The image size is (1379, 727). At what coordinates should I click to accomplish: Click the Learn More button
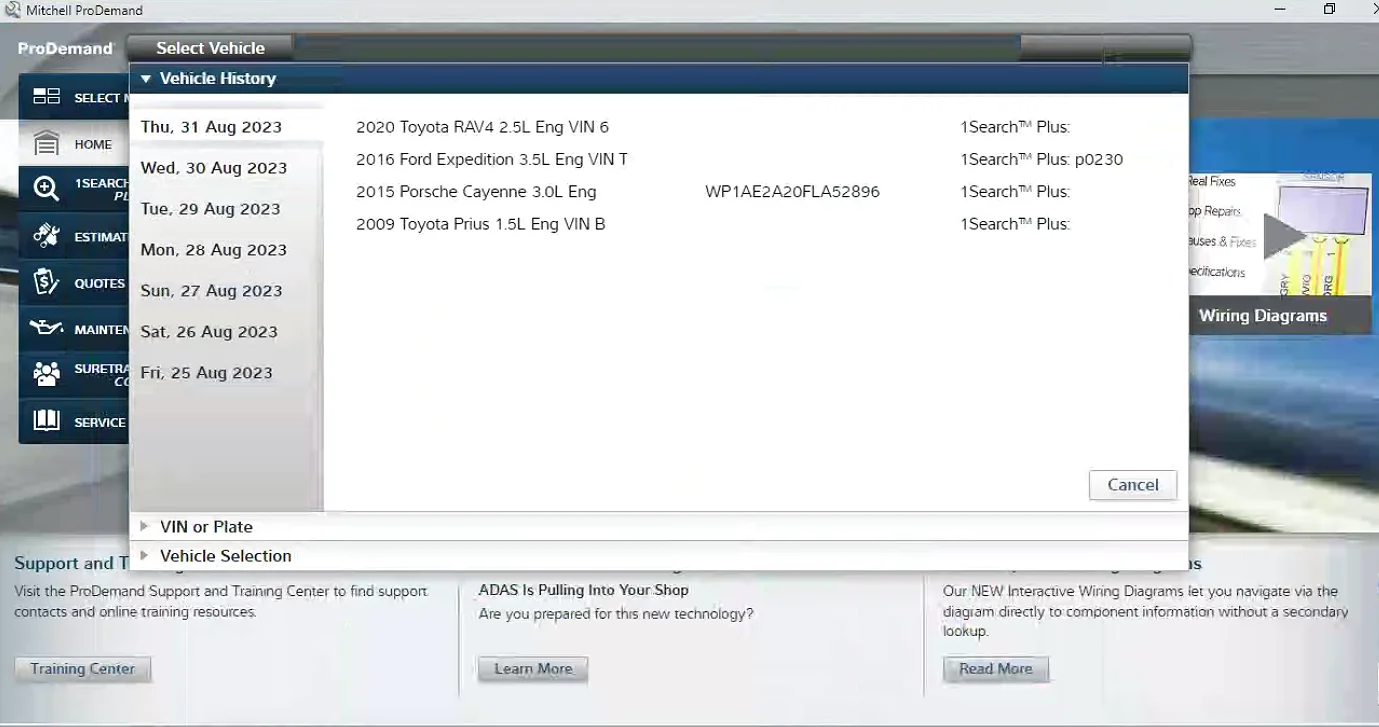[533, 669]
